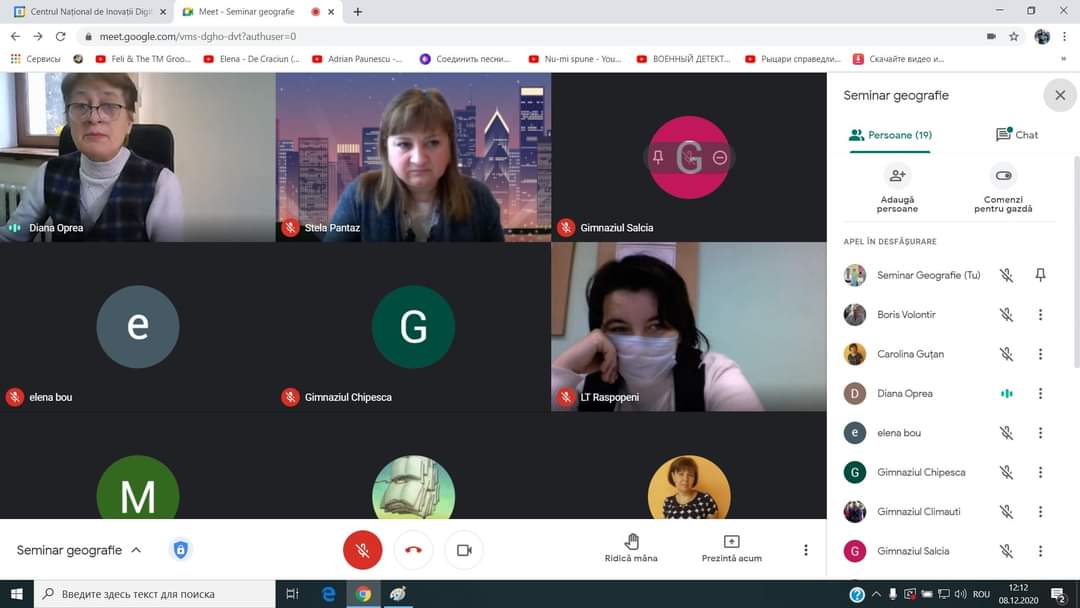The width and height of the screenshot is (1080, 608).
Task: Mute Carolina Guțan's microphone icon
Action: click(1006, 354)
